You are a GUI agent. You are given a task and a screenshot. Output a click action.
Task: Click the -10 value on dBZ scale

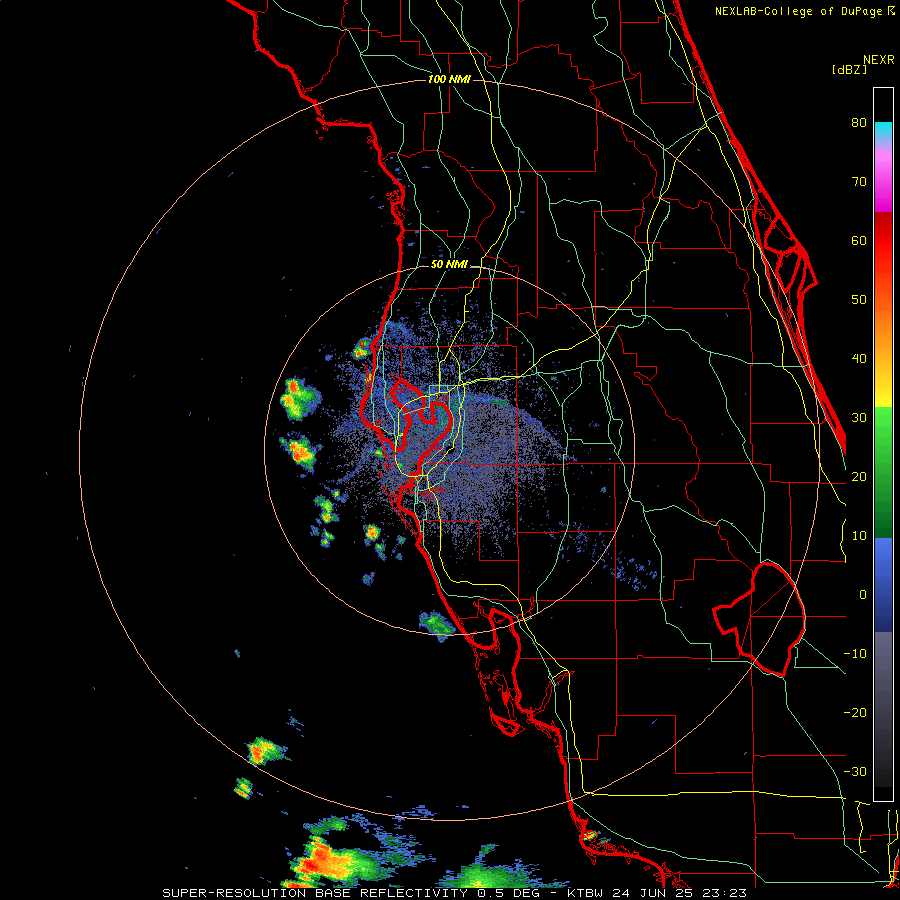(x=855, y=654)
